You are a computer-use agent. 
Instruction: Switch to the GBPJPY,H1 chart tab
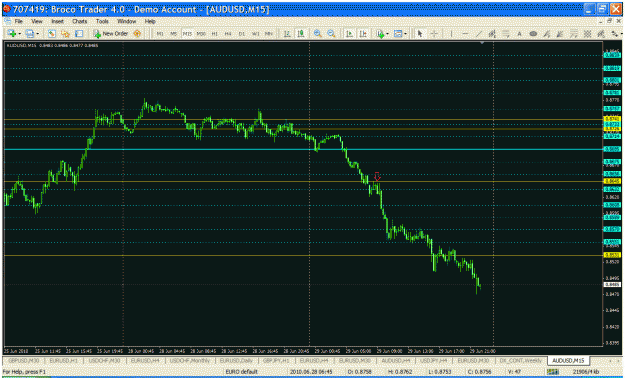(276, 360)
